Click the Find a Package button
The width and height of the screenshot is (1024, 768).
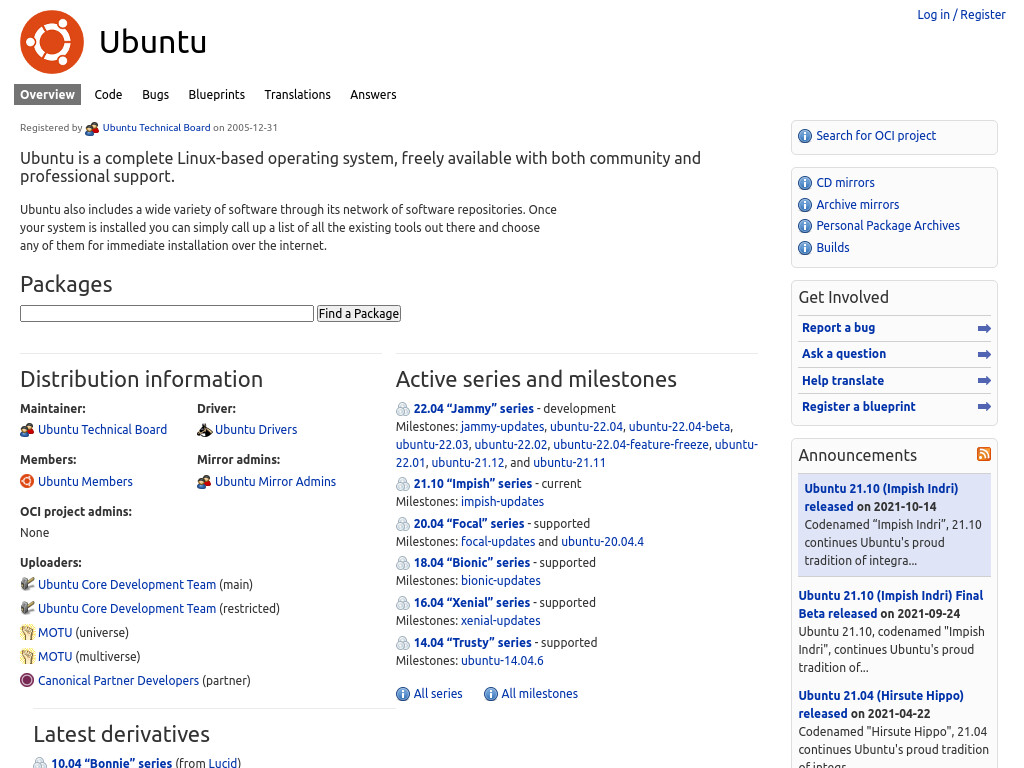pos(359,313)
